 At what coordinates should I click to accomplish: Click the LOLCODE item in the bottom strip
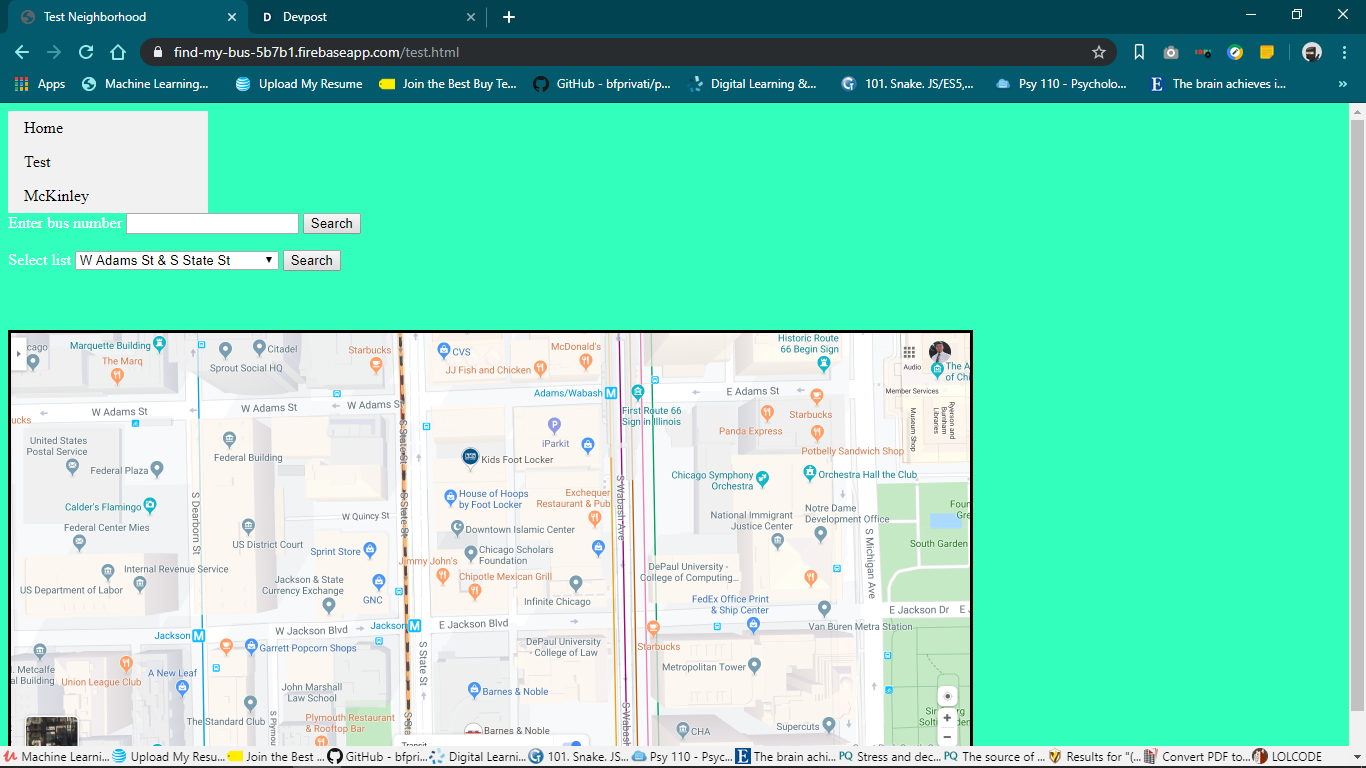click(x=1289, y=757)
